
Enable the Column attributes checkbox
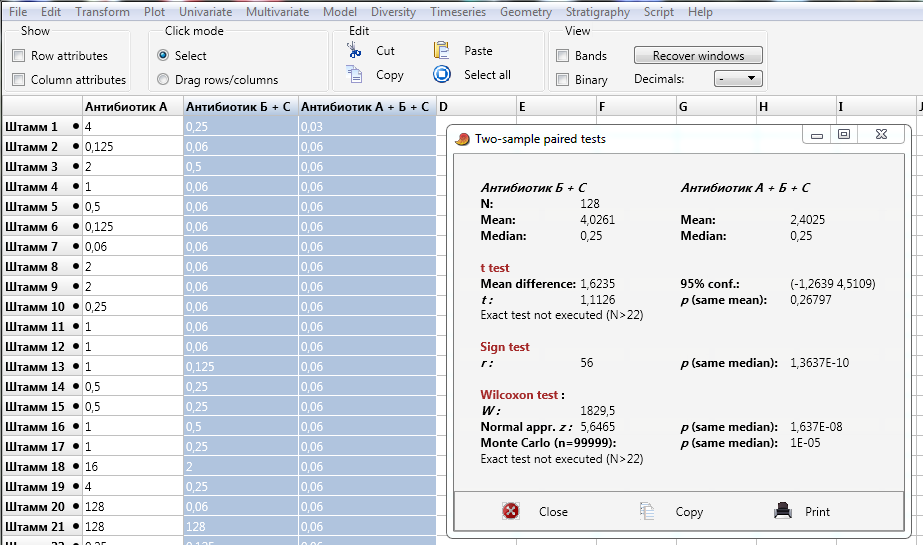18,80
